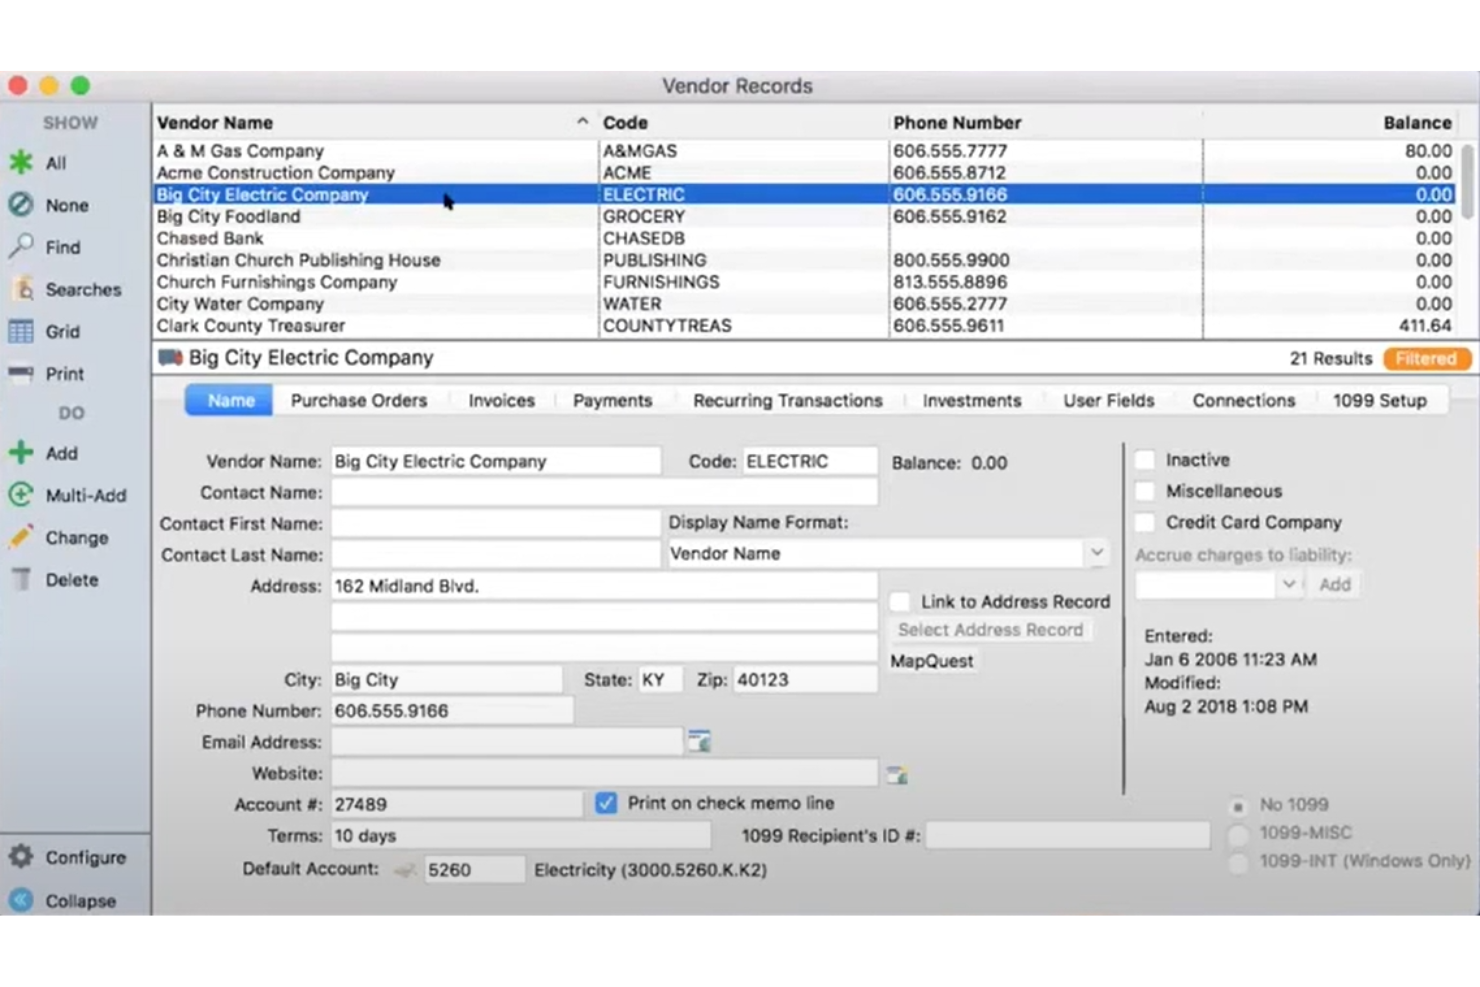This screenshot has width=1480, height=987.
Task: Open saved Searches
Action: coord(65,289)
